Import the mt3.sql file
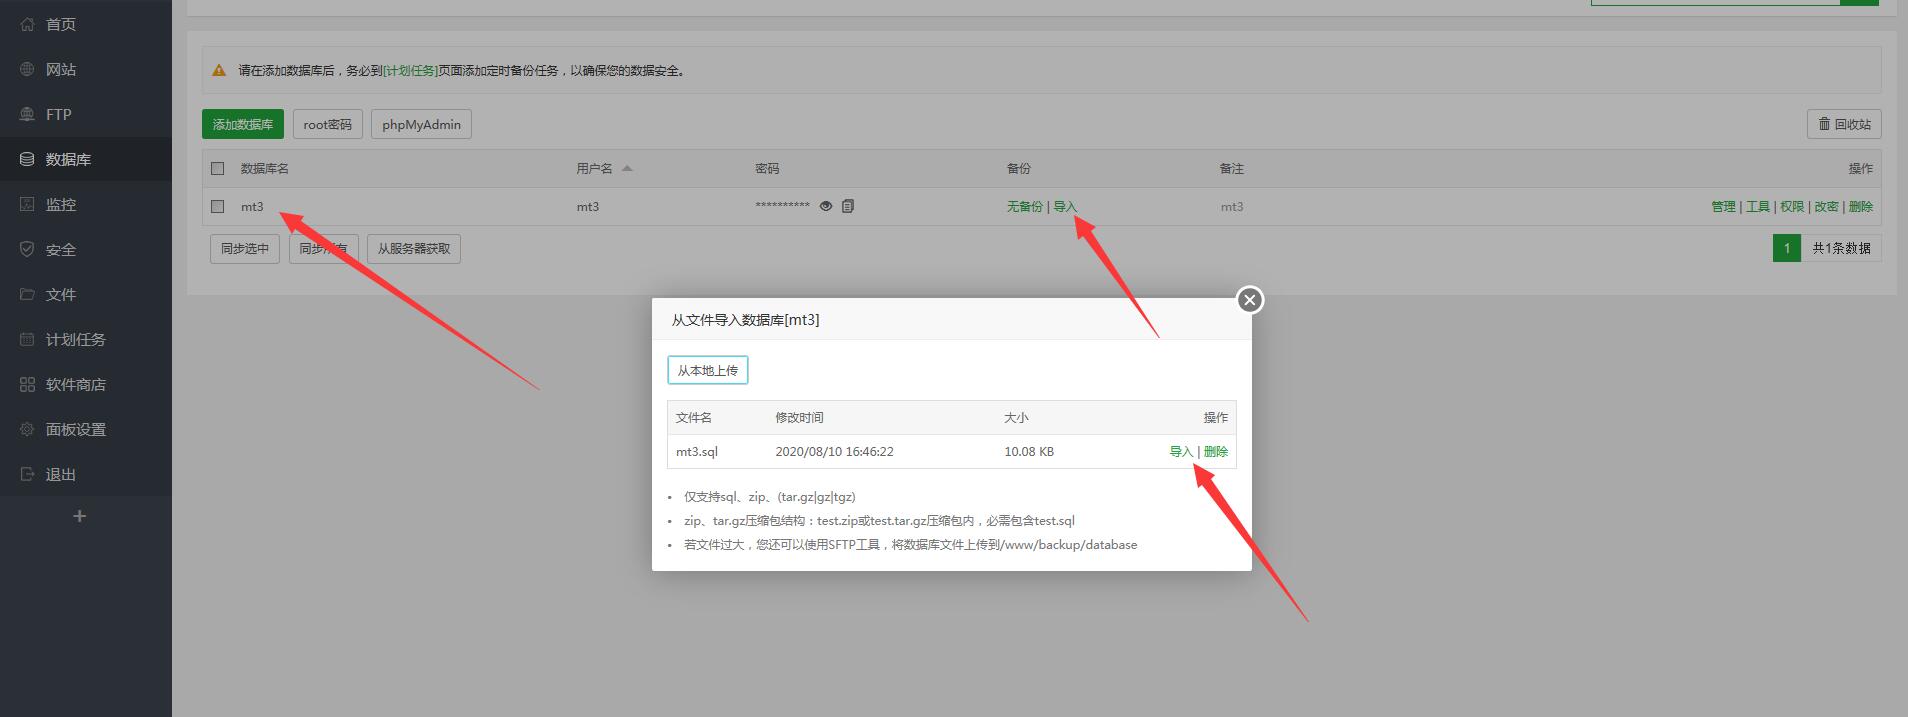 tap(1180, 451)
